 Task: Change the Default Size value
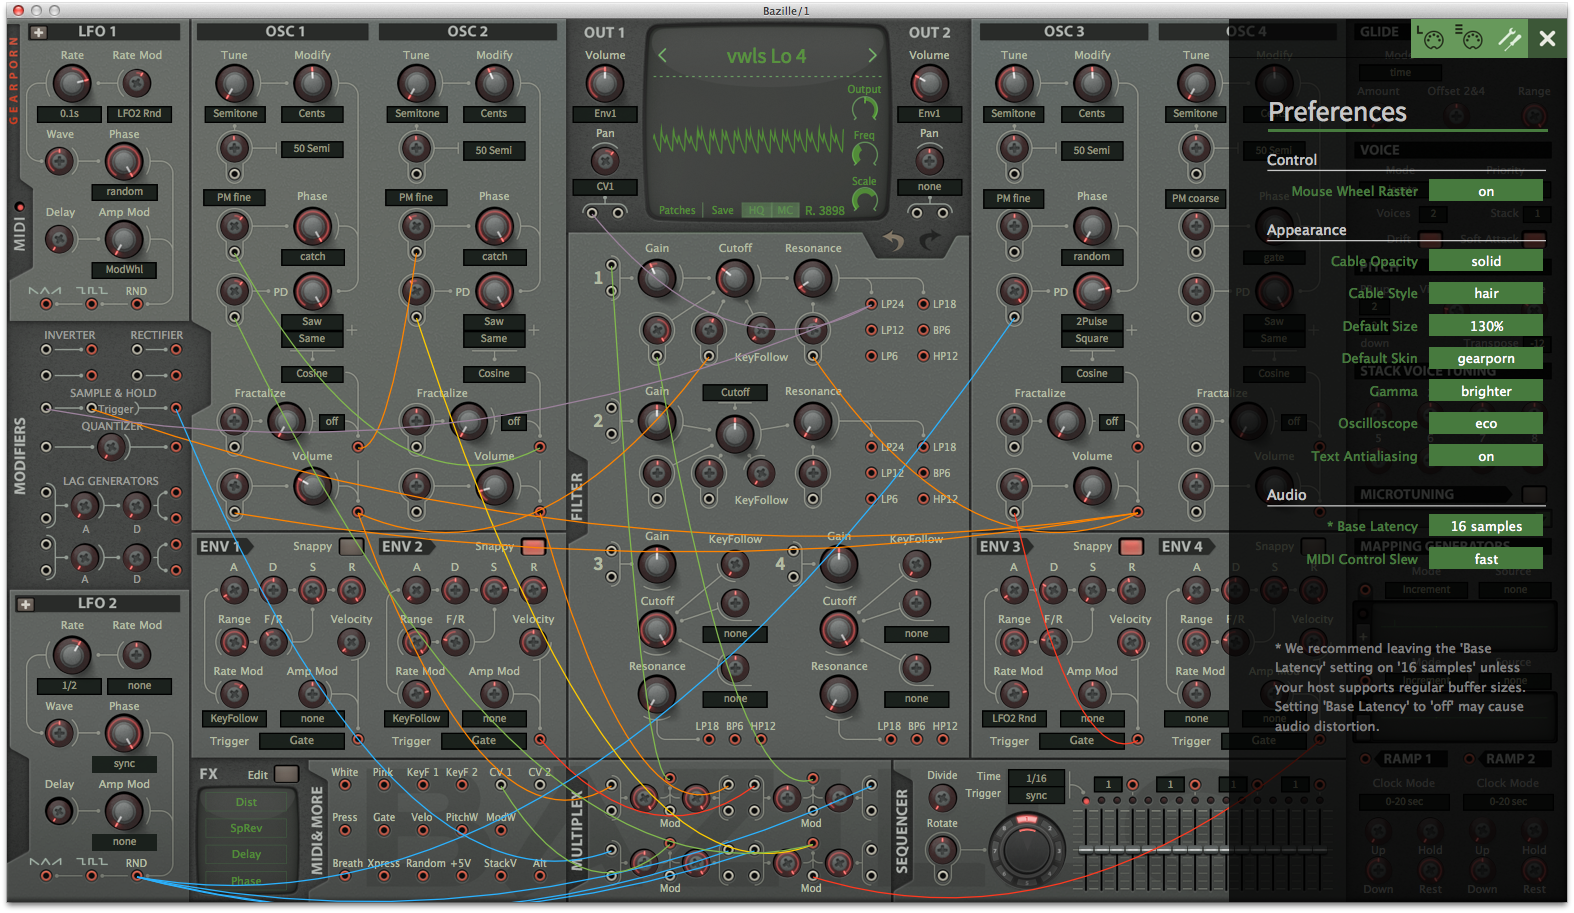1486,326
